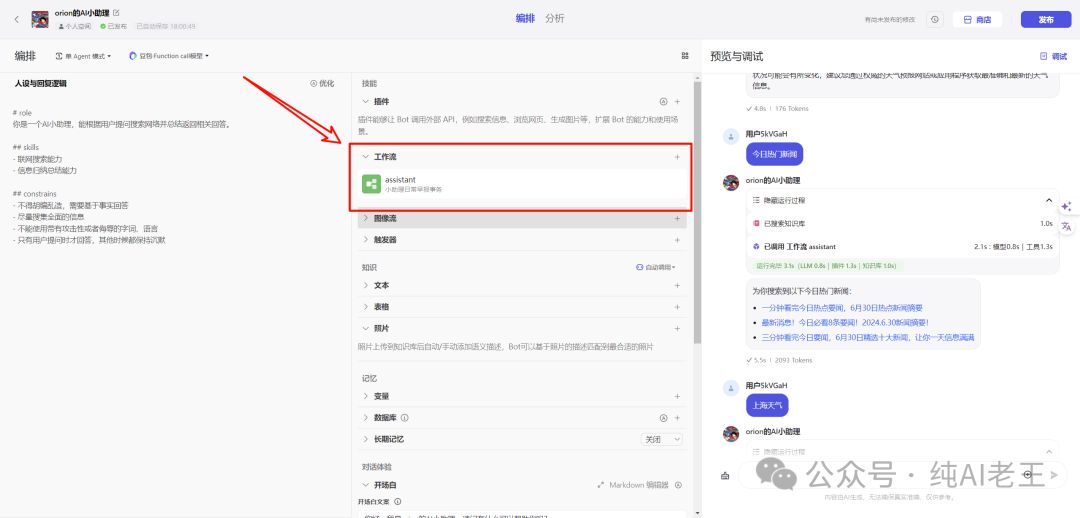Click the grid layout icon above skills panel
1080x518 pixels.
(x=685, y=56)
